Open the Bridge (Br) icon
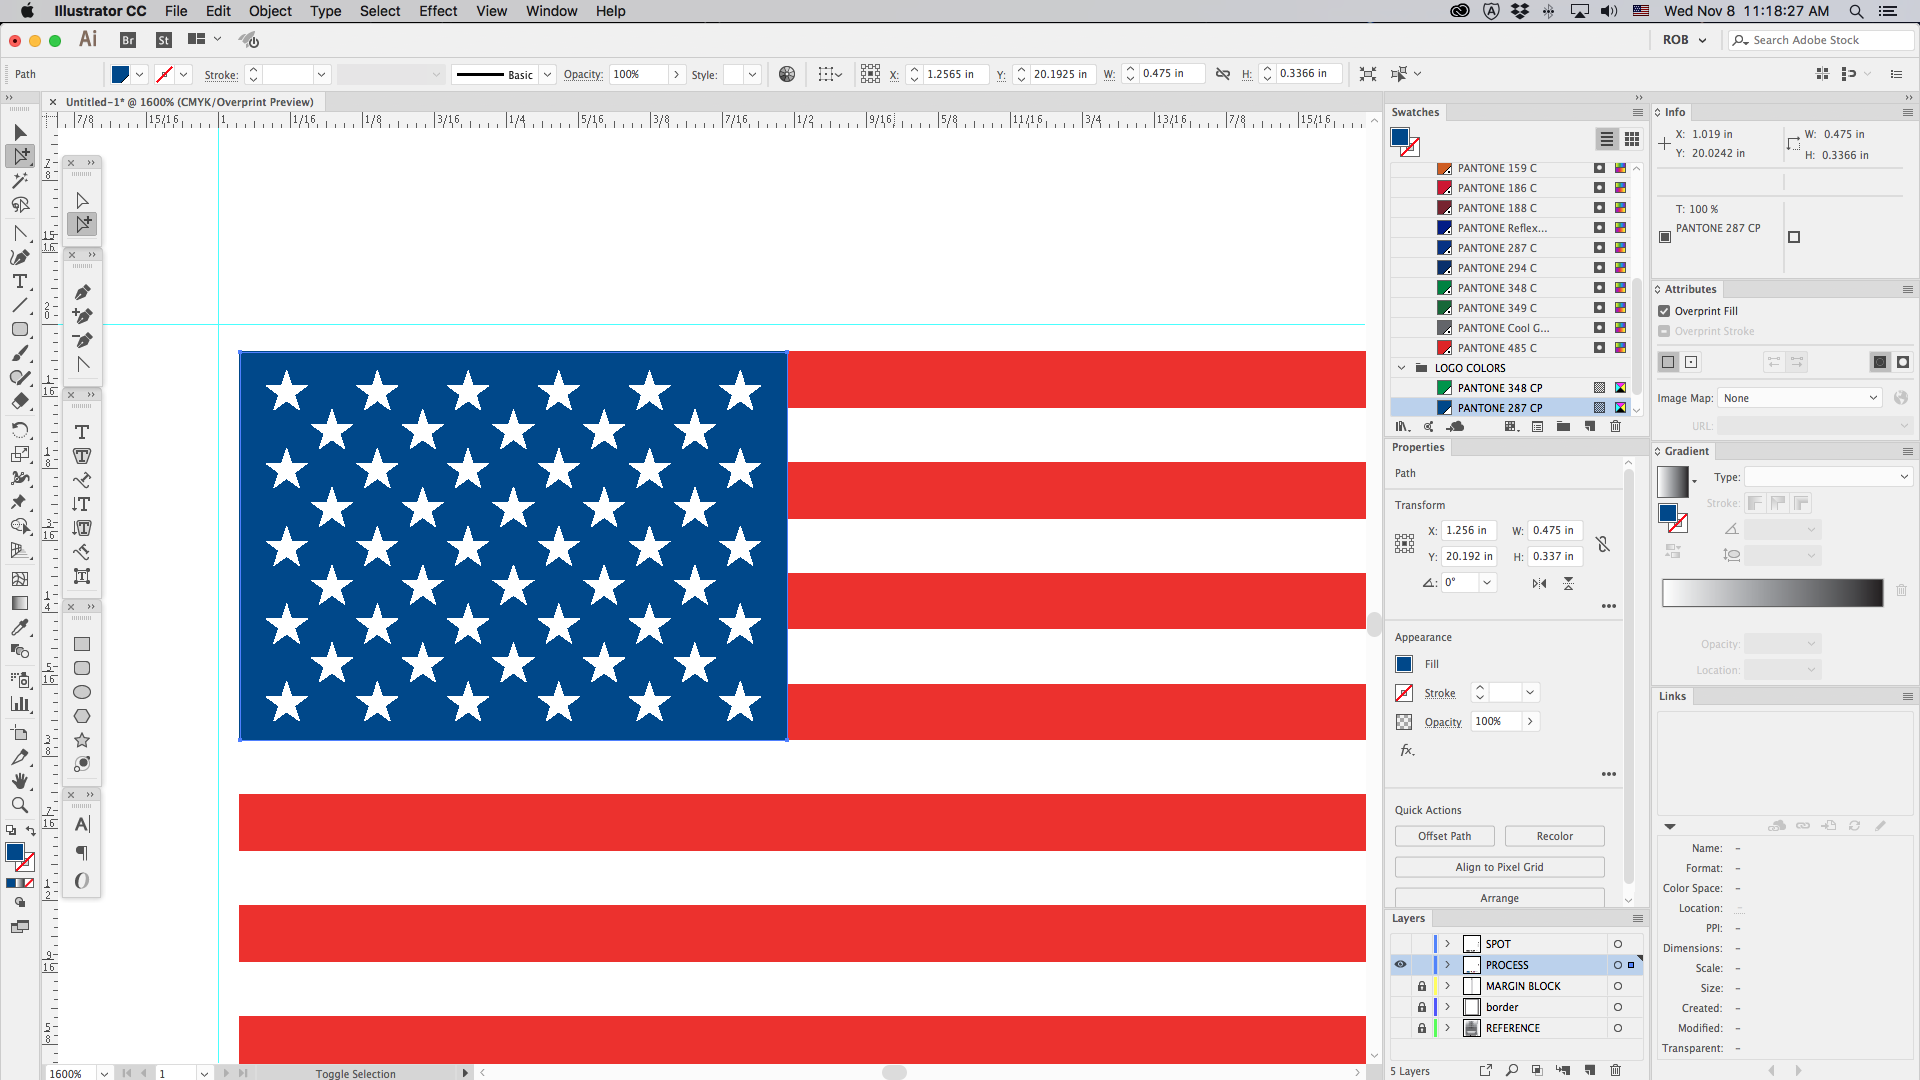 (x=128, y=40)
